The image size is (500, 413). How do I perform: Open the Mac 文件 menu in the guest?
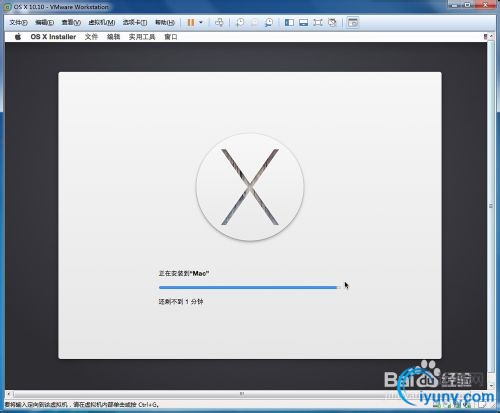pyautogui.click(x=91, y=37)
